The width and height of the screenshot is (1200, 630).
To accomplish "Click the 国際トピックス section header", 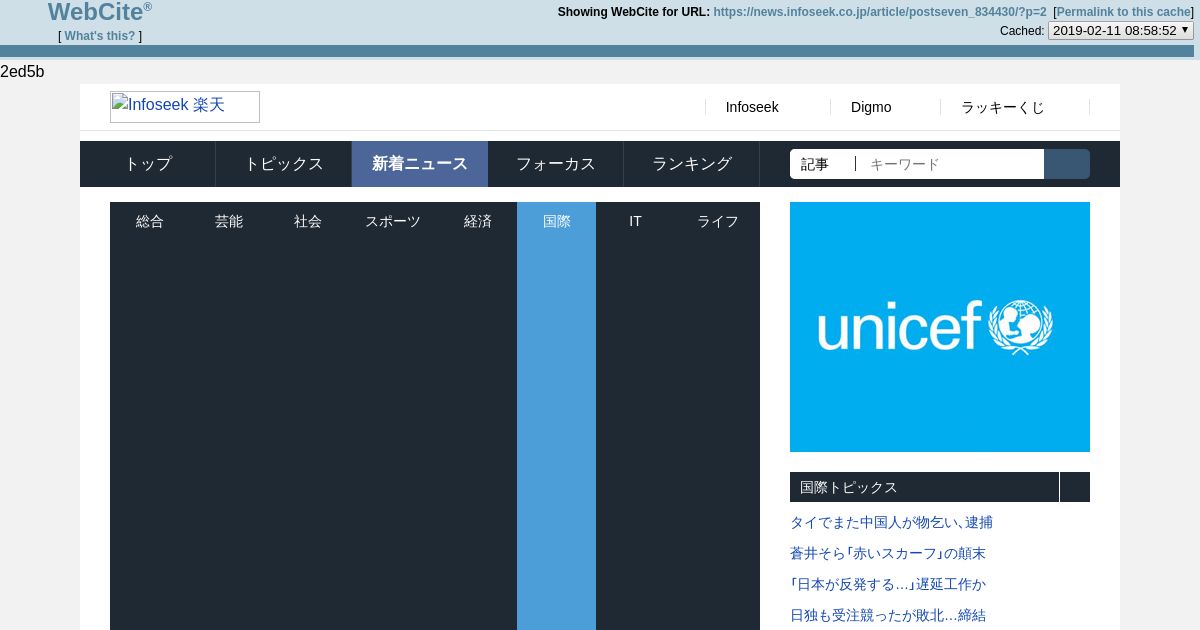I will (924, 487).
